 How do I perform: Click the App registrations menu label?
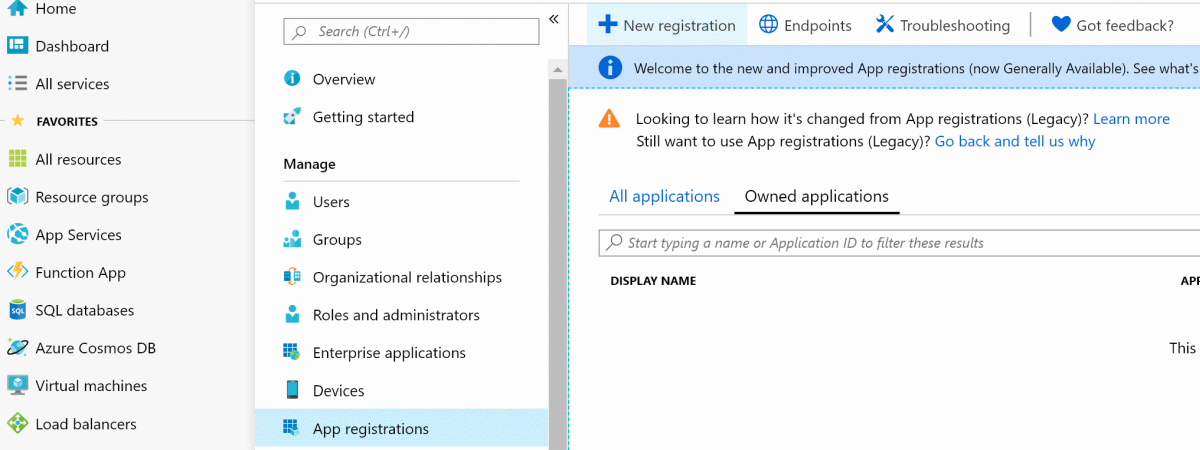pyautogui.click(x=371, y=429)
